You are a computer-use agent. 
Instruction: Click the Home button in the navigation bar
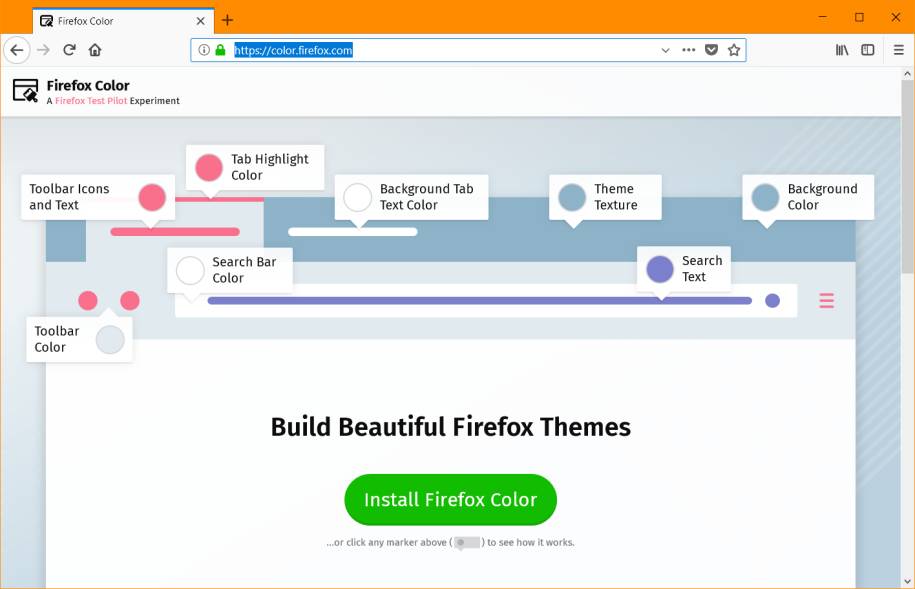[95, 50]
